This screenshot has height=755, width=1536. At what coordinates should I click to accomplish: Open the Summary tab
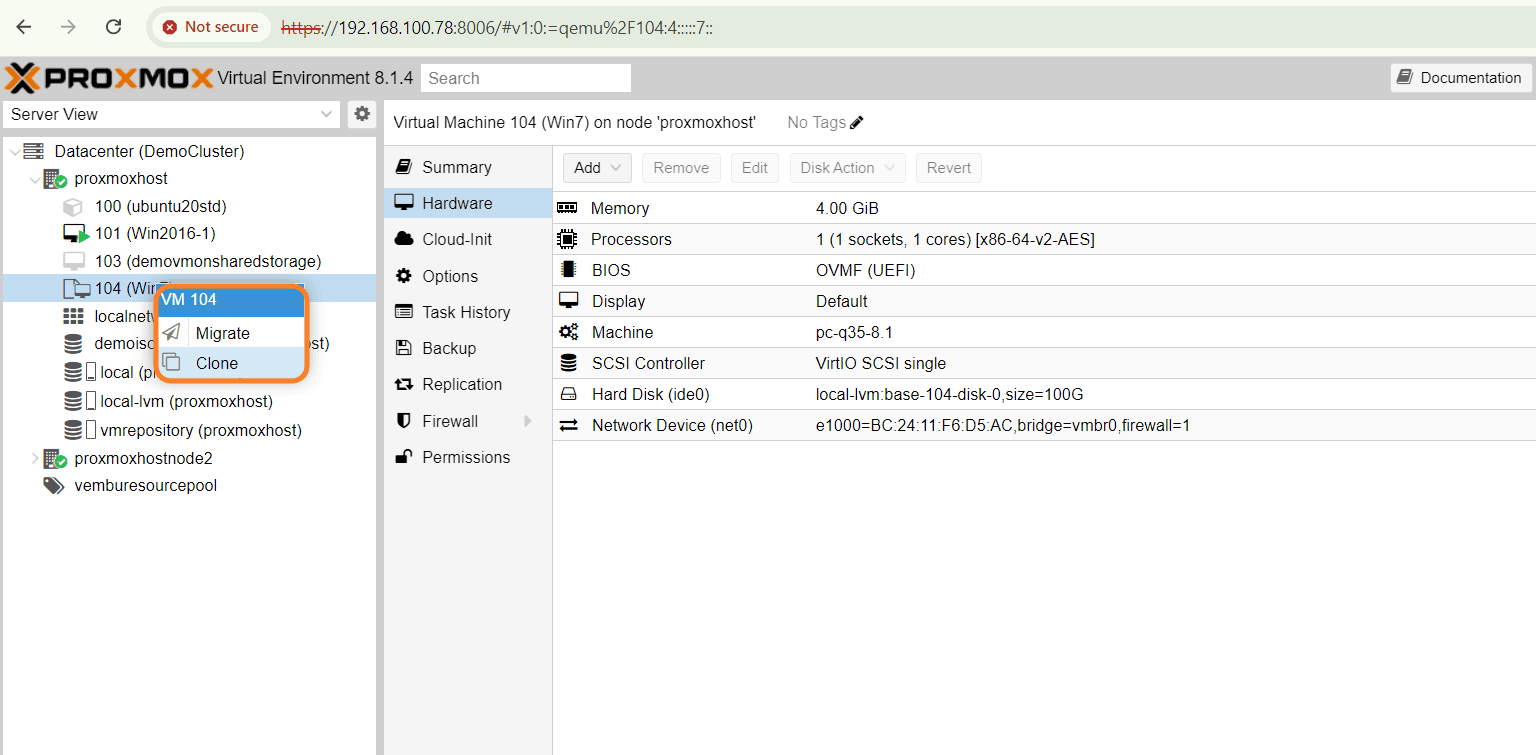(x=468, y=167)
